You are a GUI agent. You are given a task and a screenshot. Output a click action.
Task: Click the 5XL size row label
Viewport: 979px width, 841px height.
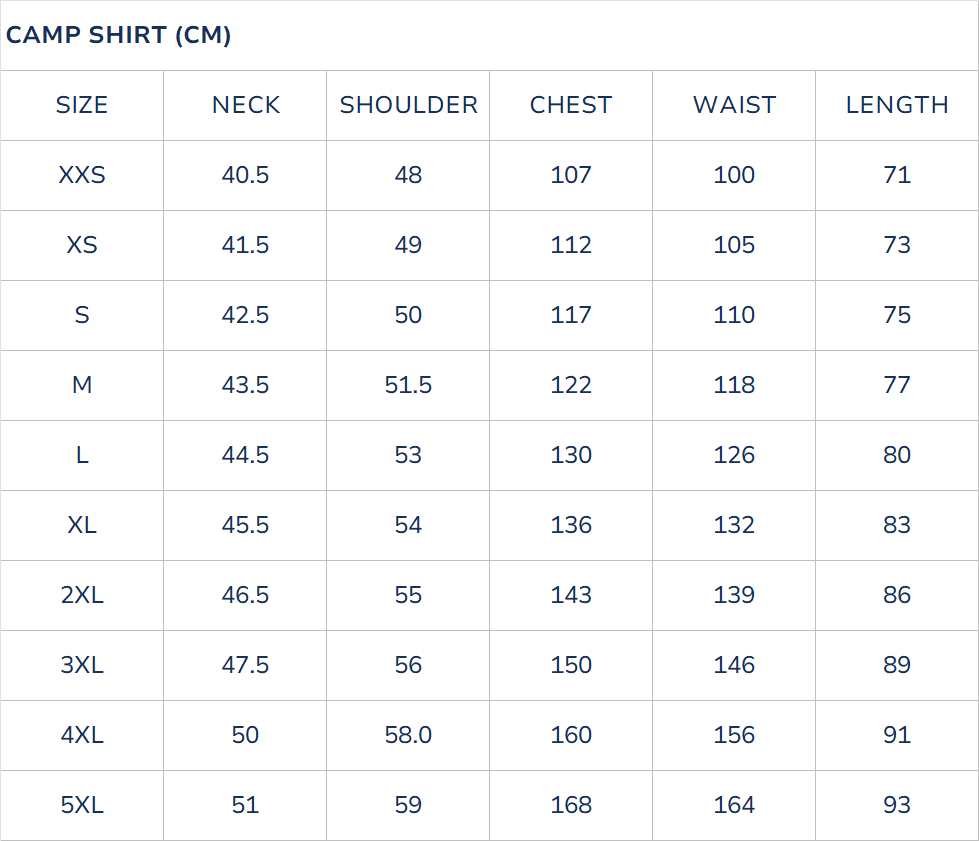(82, 805)
